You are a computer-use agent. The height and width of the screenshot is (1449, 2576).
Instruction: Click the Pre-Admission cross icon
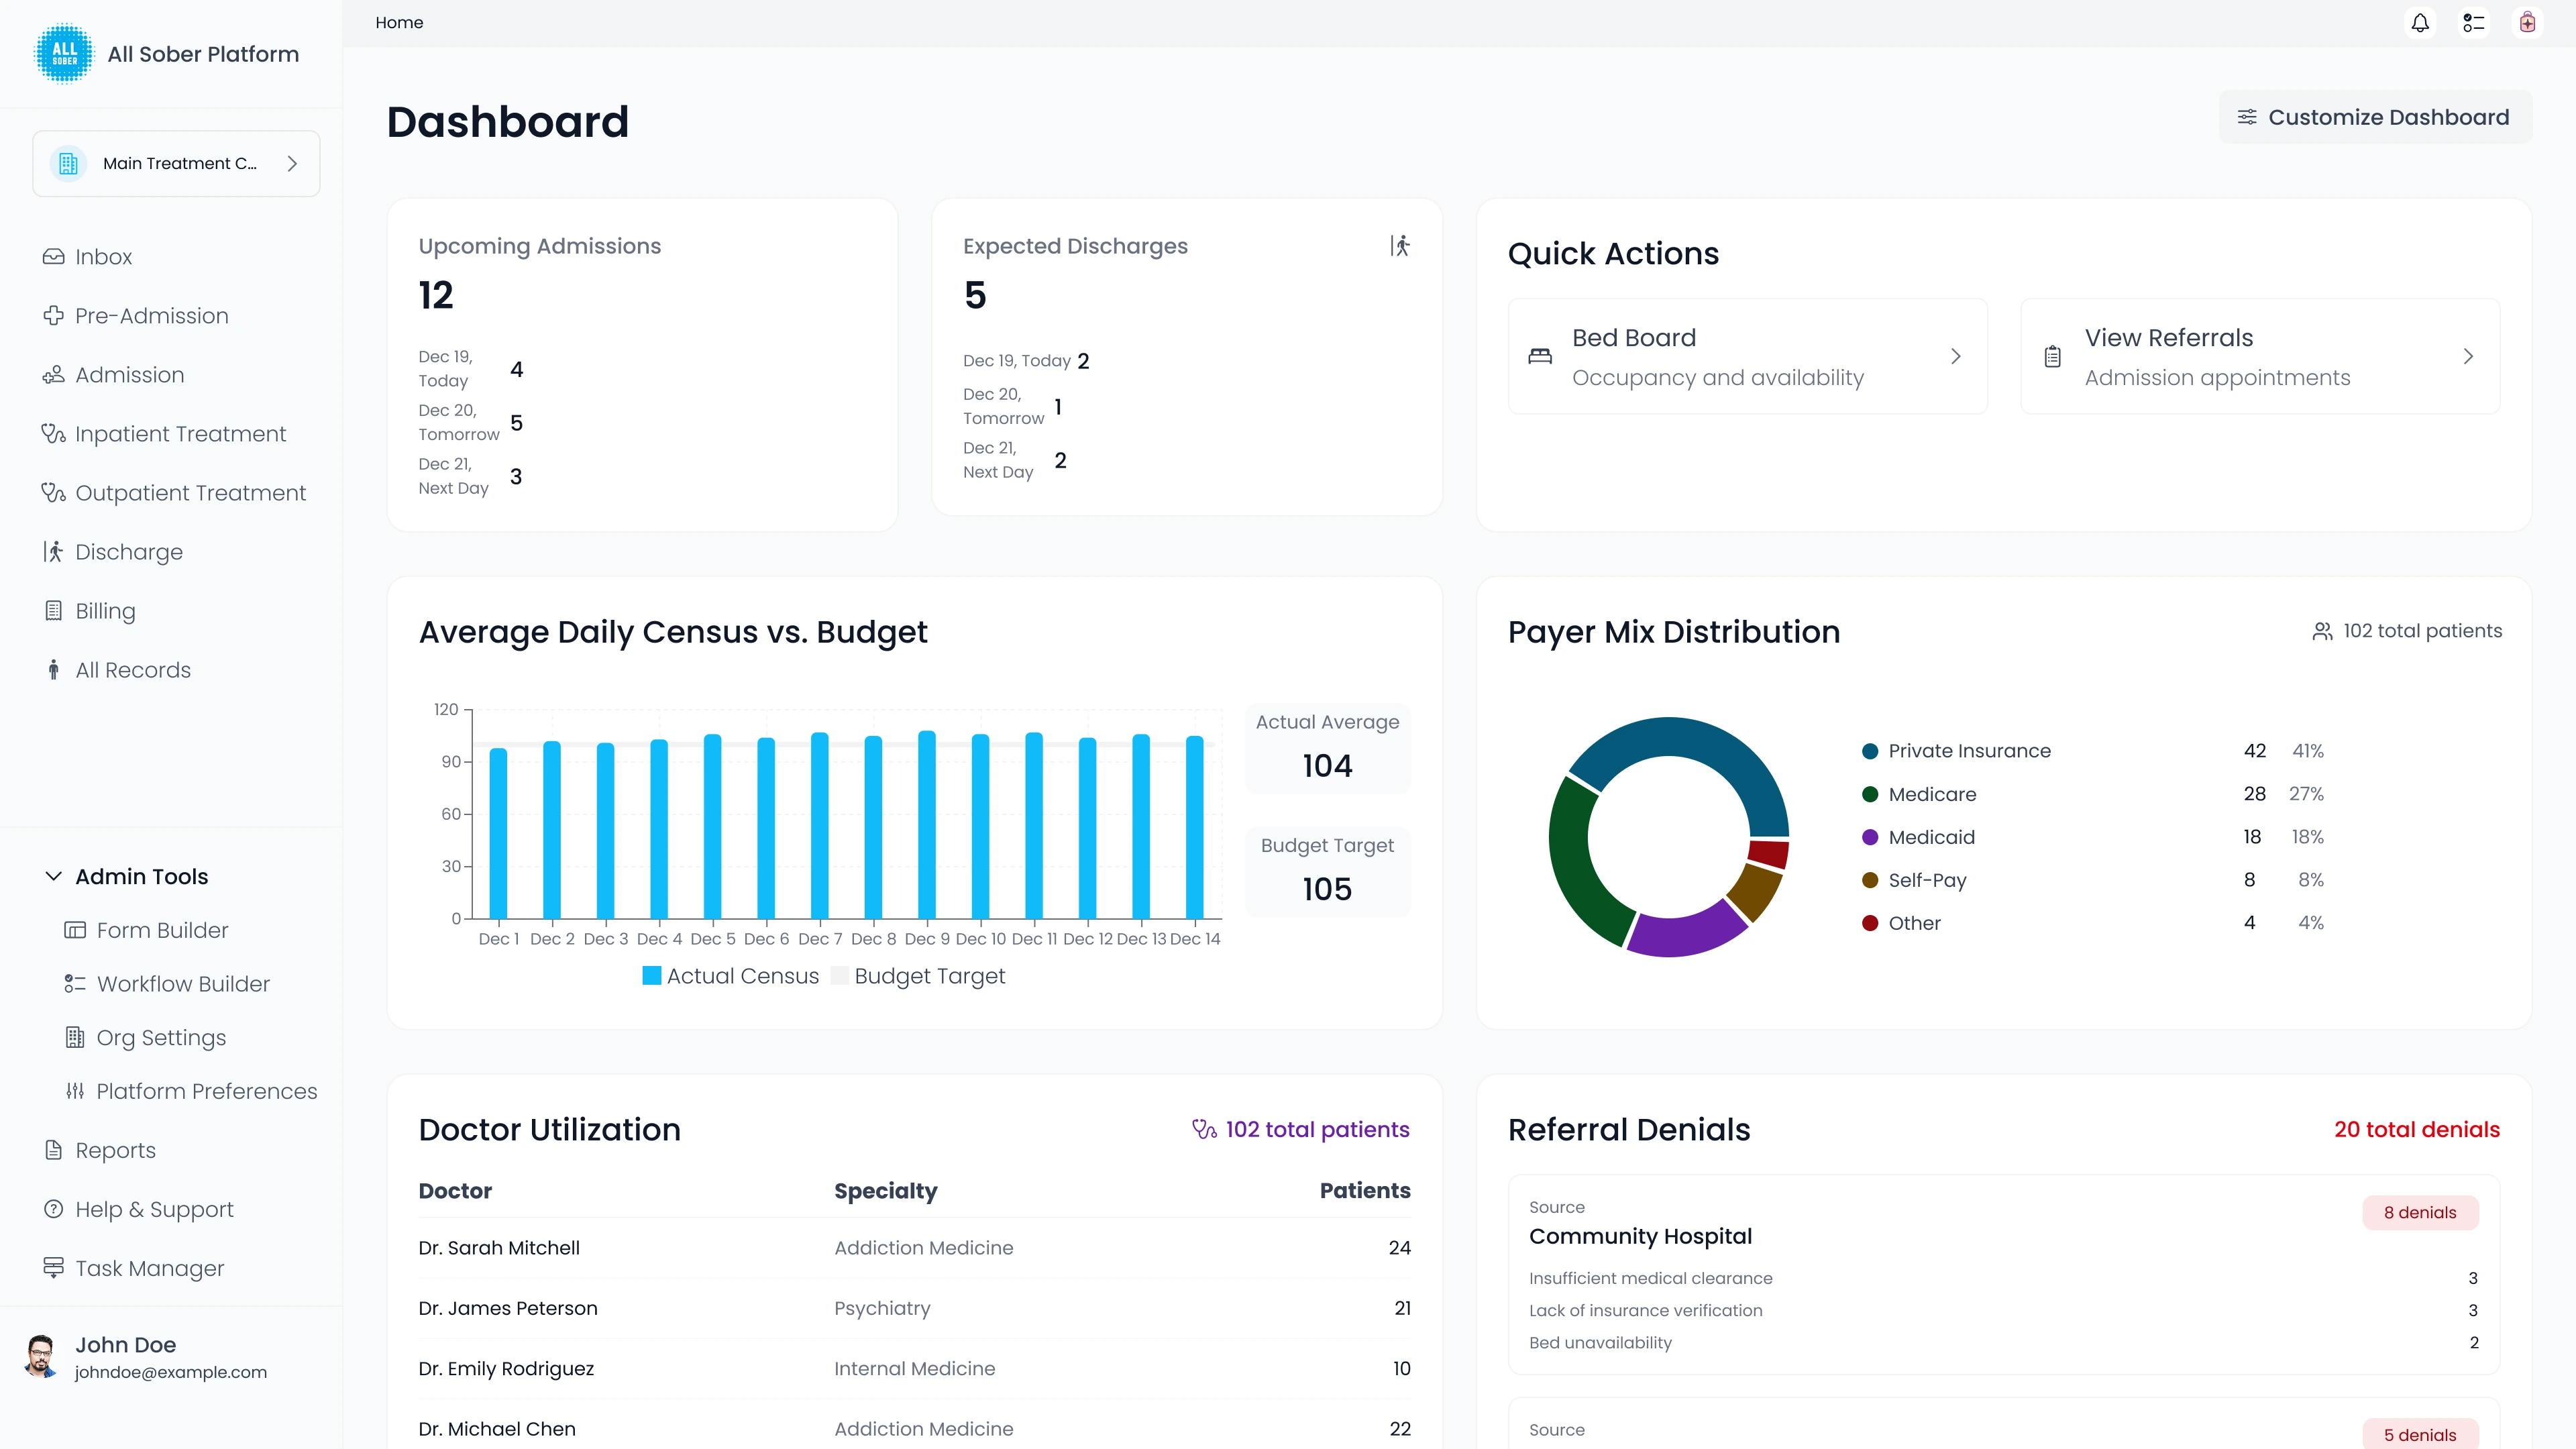(x=53, y=316)
